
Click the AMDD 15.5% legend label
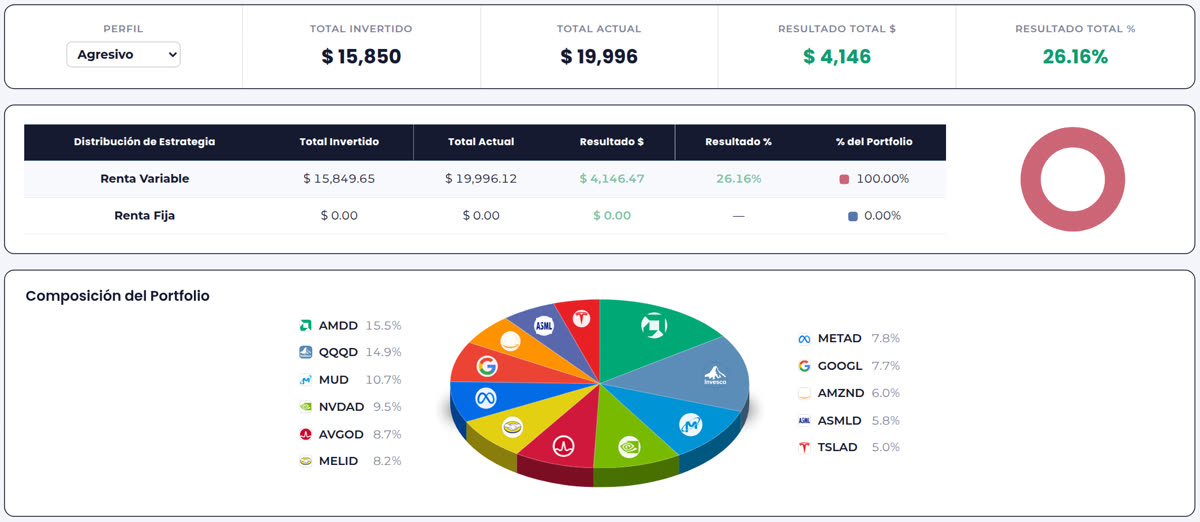coord(360,325)
